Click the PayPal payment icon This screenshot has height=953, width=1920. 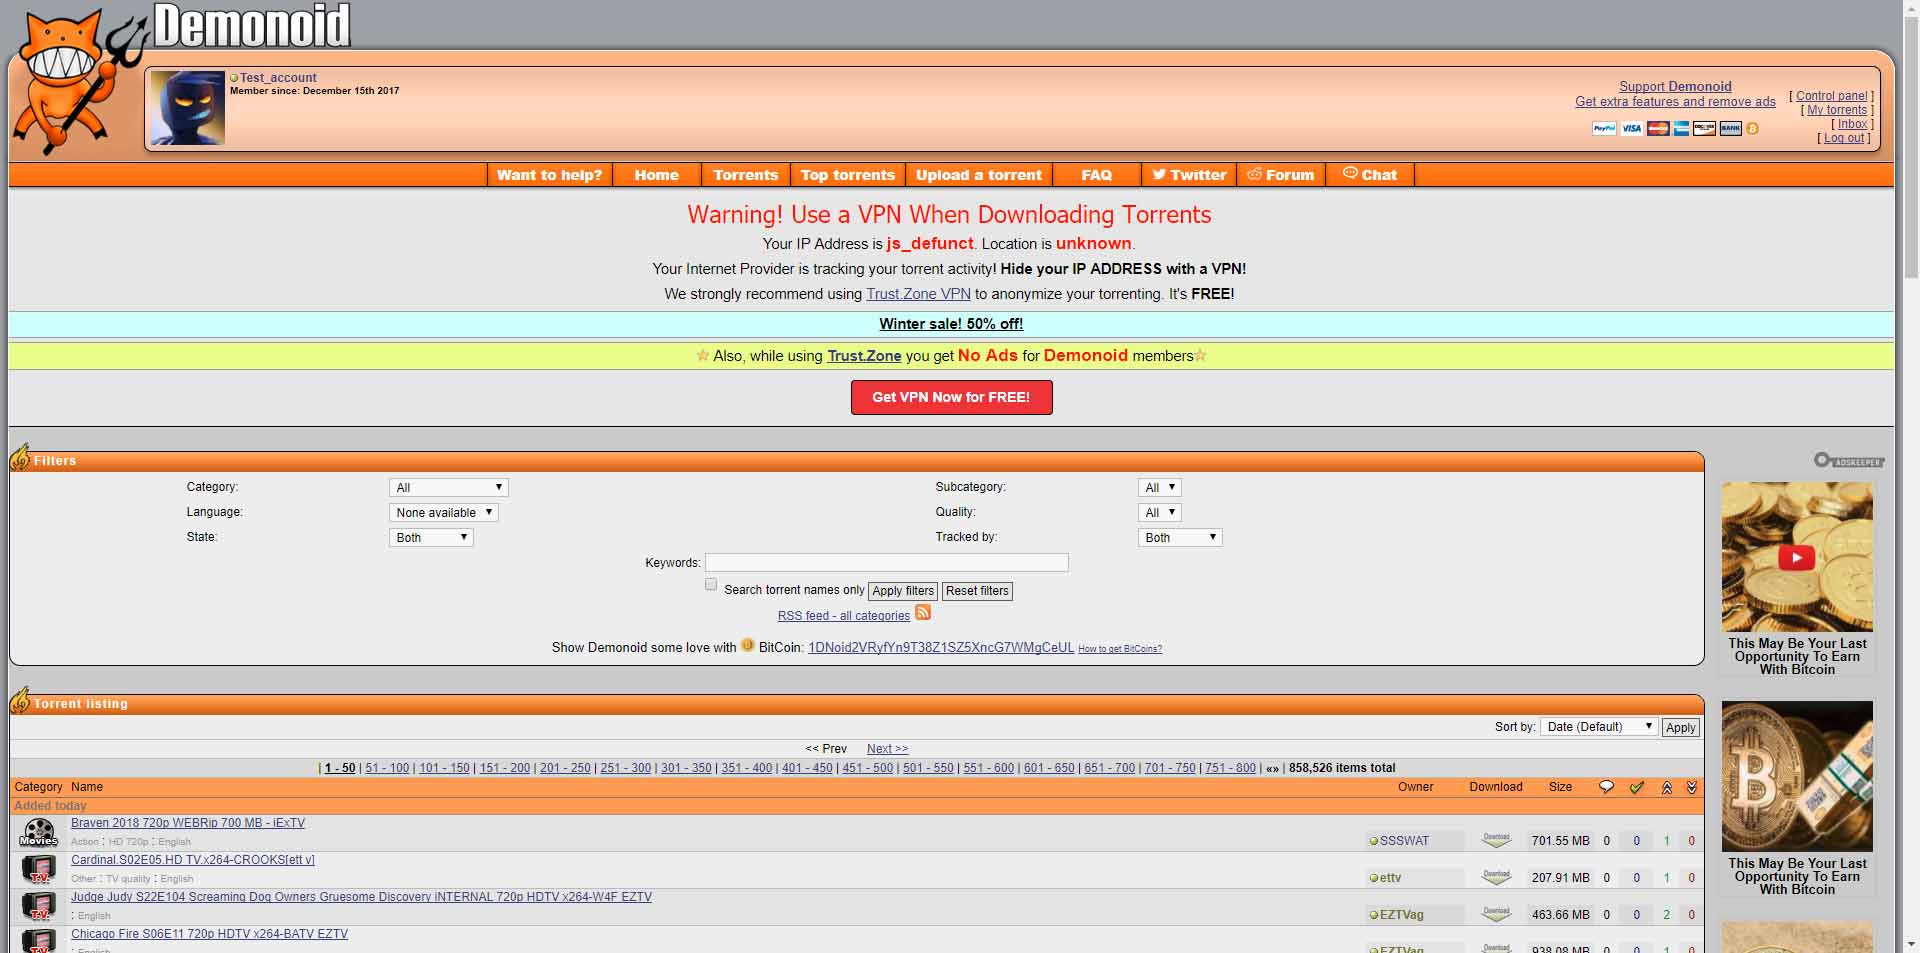coord(1604,128)
